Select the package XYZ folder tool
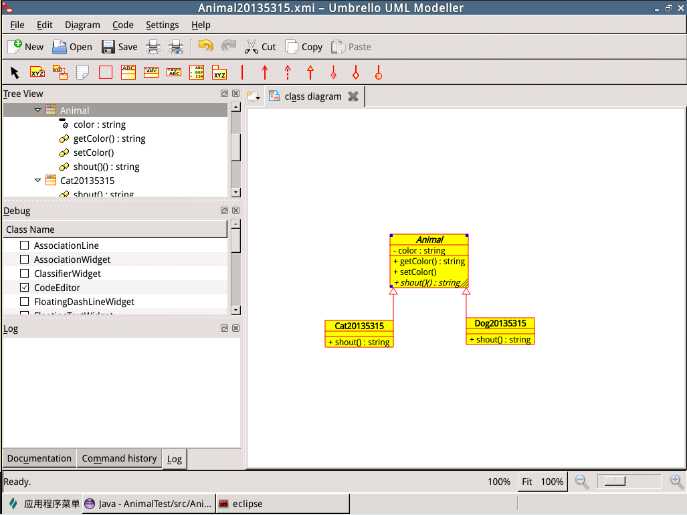Image resolution: width=687 pixels, height=515 pixels. pyautogui.click(x=220, y=72)
